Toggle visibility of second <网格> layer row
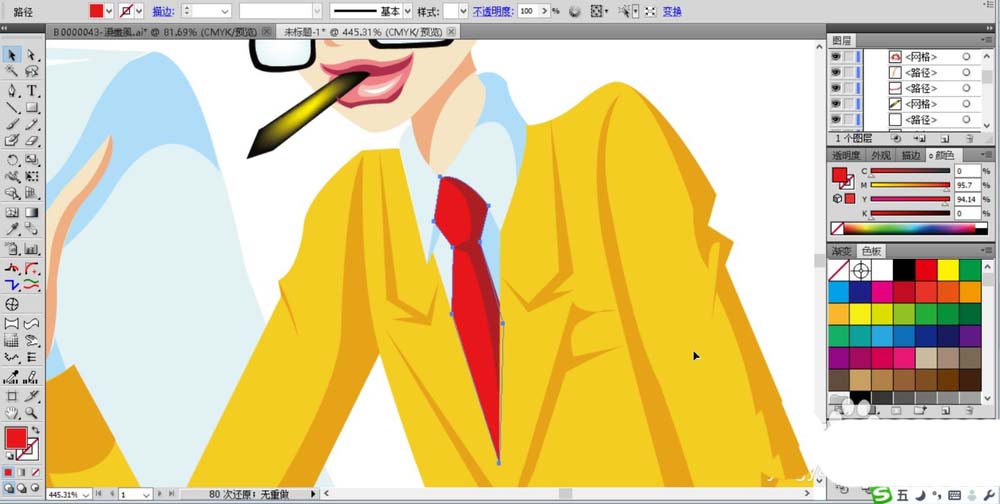 (835, 103)
